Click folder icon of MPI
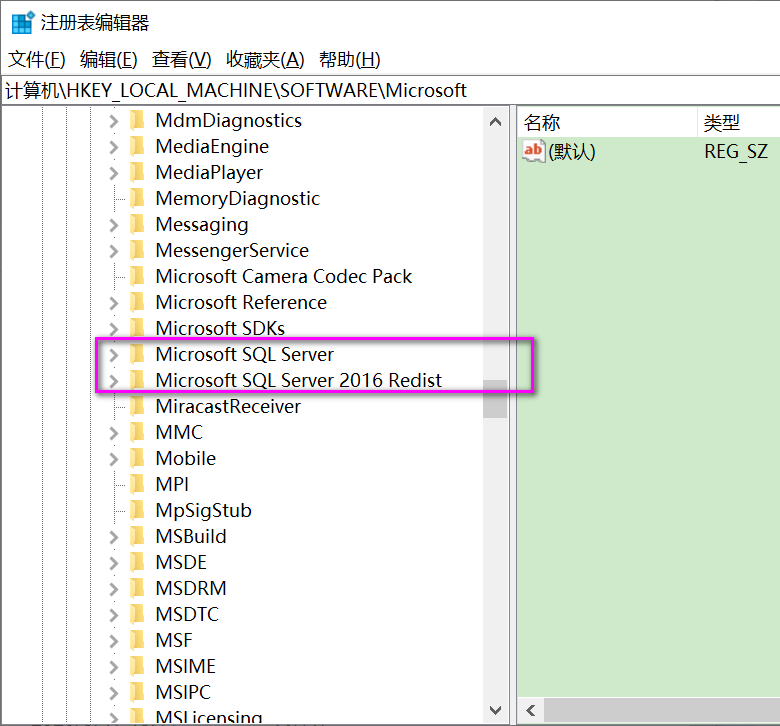This screenshot has width=780, height=726. click(137, 484)
